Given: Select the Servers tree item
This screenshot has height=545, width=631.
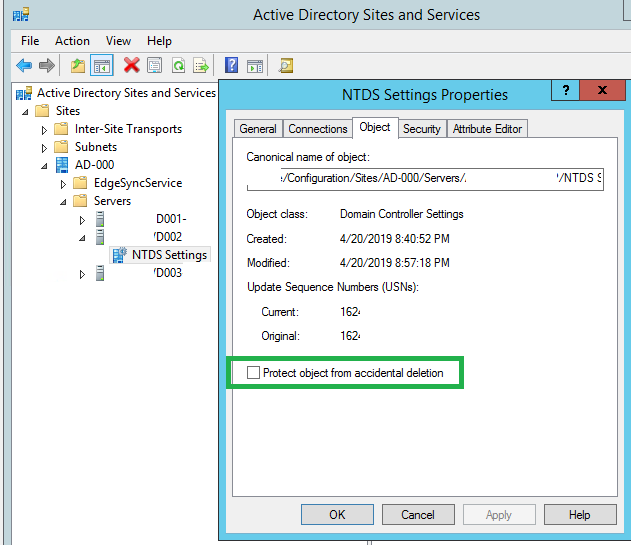Looking at the screenshot, I should point(112,201).
